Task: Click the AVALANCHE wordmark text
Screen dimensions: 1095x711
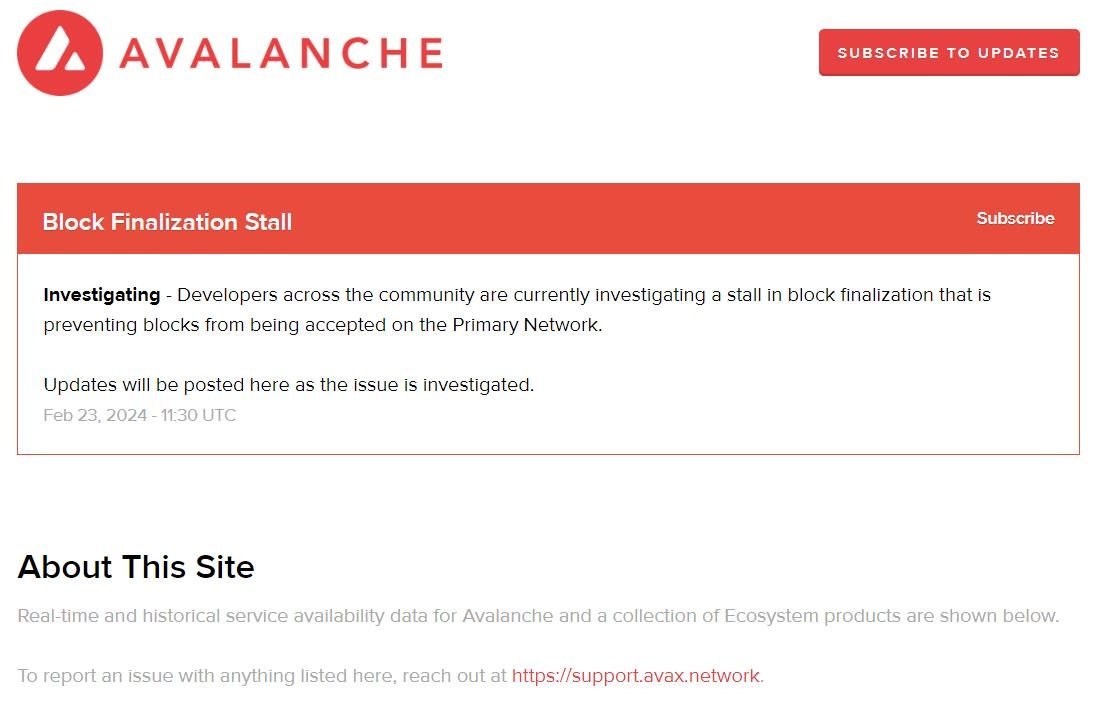Action: [281, 53]
